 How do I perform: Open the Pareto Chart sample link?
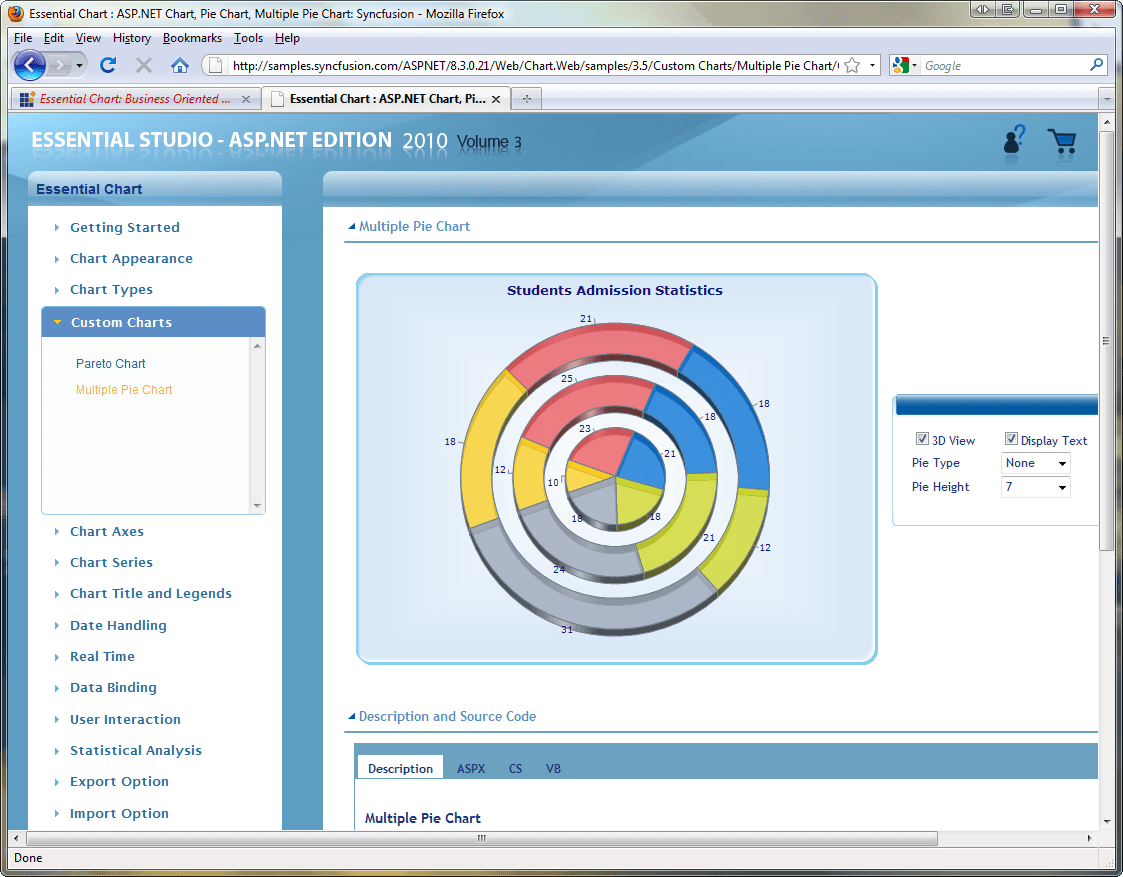pyautogui.click(x=111, y=364)
